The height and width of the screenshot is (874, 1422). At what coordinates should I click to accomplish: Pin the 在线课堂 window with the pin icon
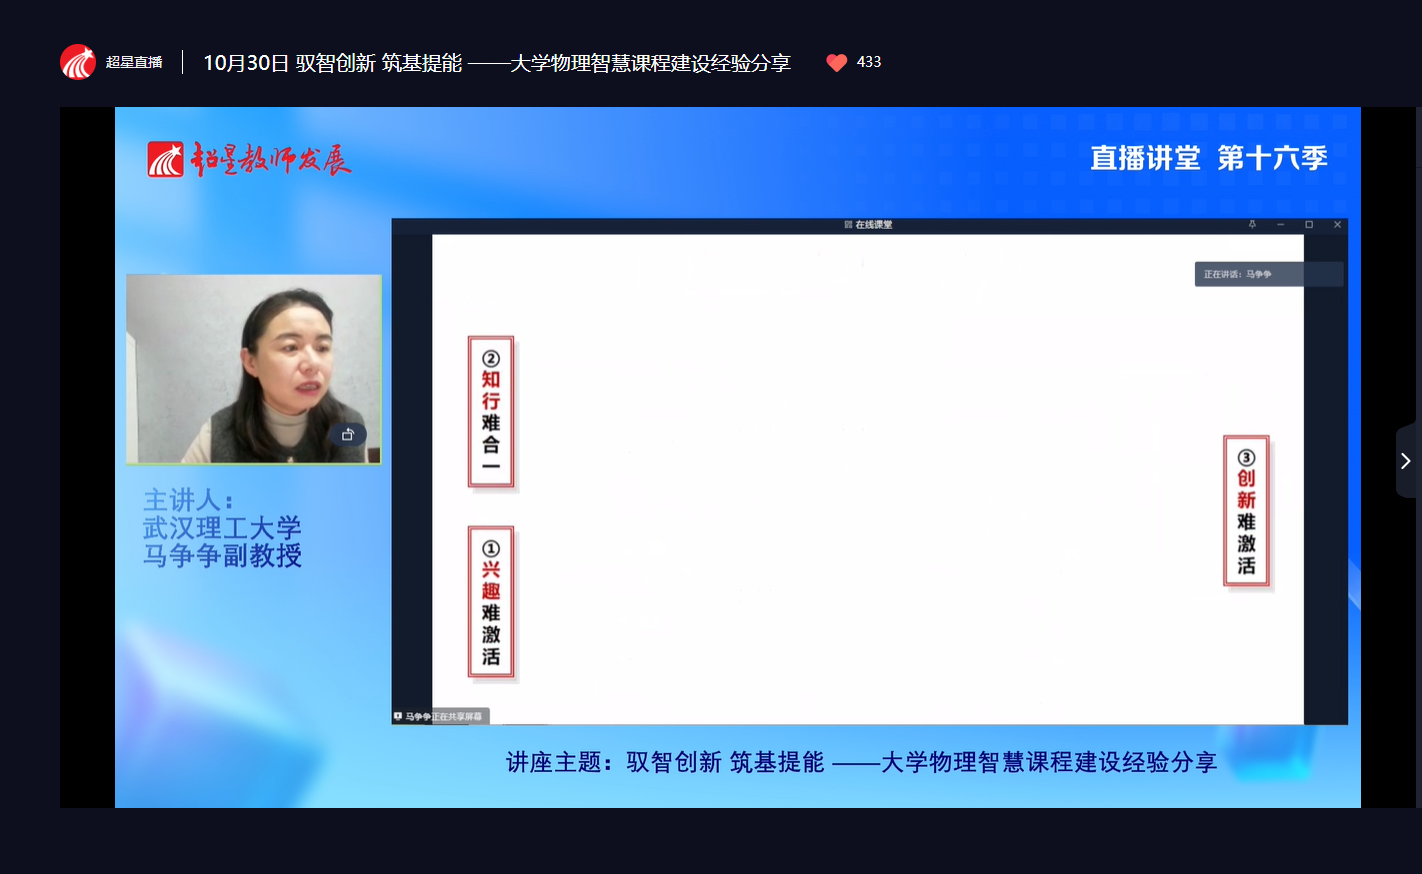(1252, 225)
